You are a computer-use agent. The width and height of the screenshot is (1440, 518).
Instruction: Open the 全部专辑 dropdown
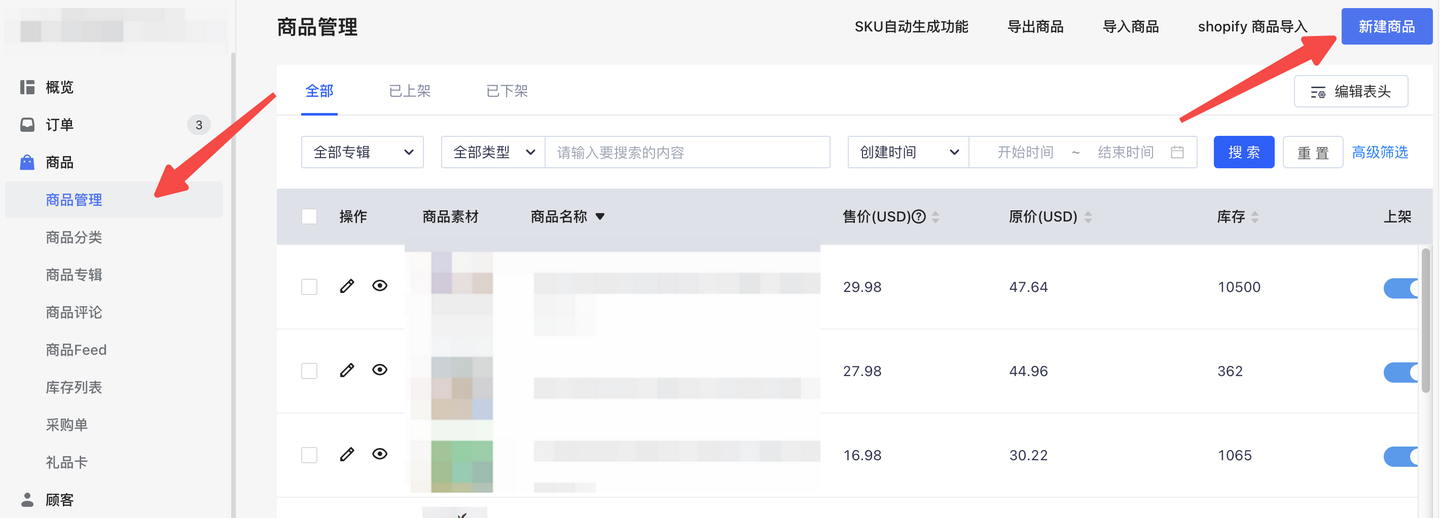click(x=362, y=152)
